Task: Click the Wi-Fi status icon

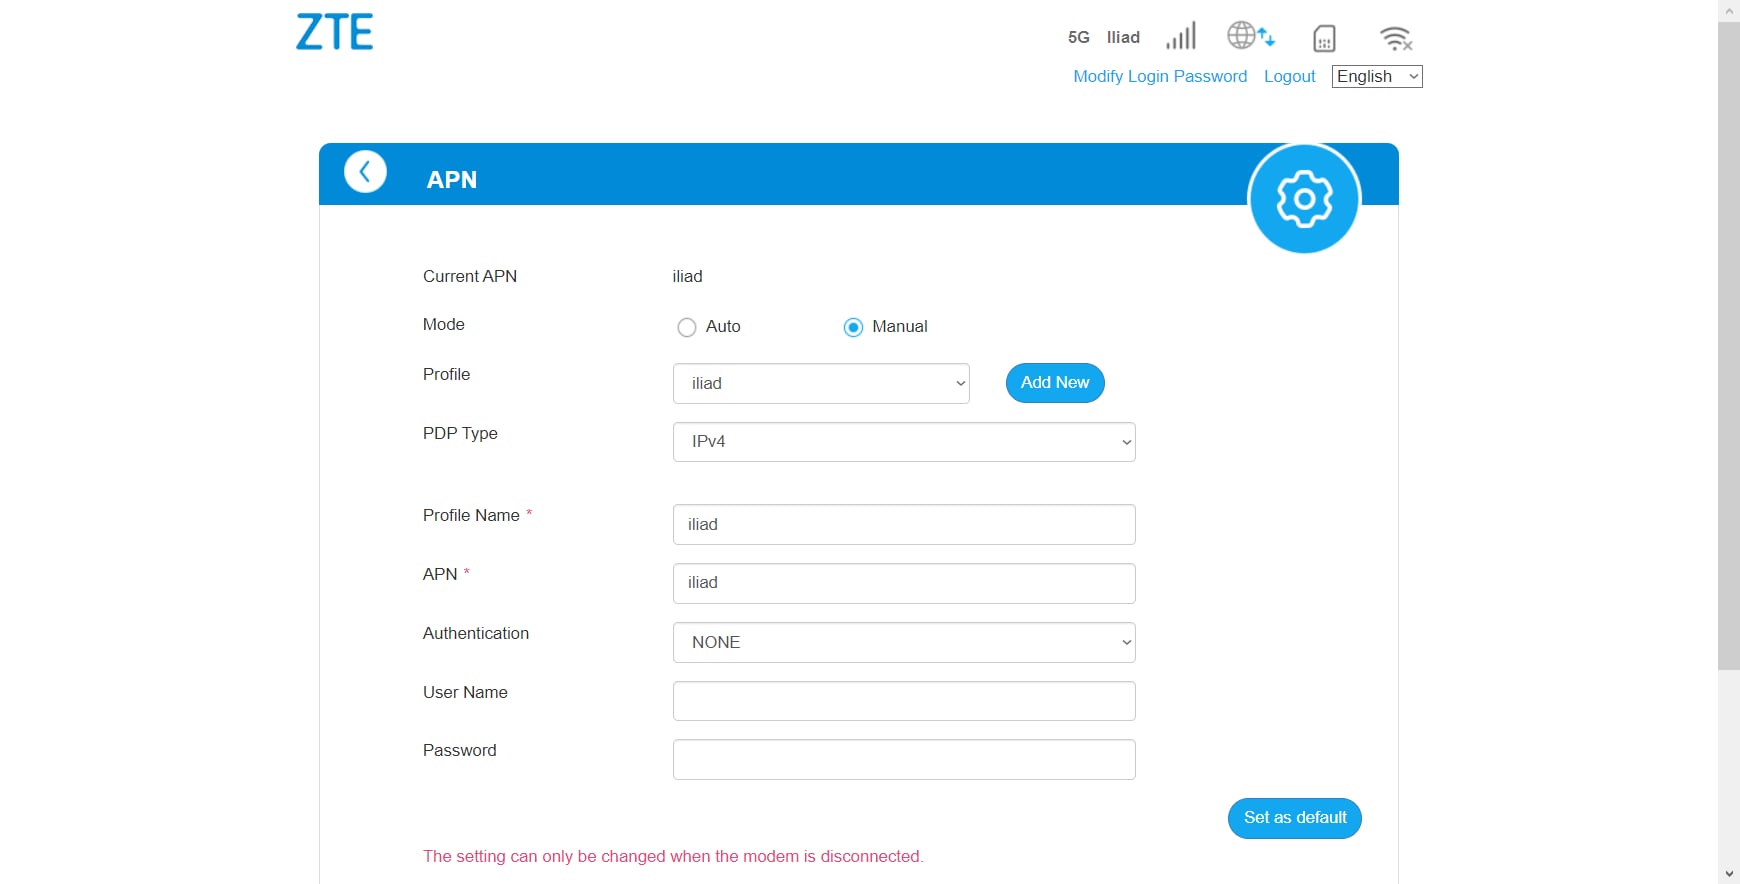Action: tap(1396, 38)
